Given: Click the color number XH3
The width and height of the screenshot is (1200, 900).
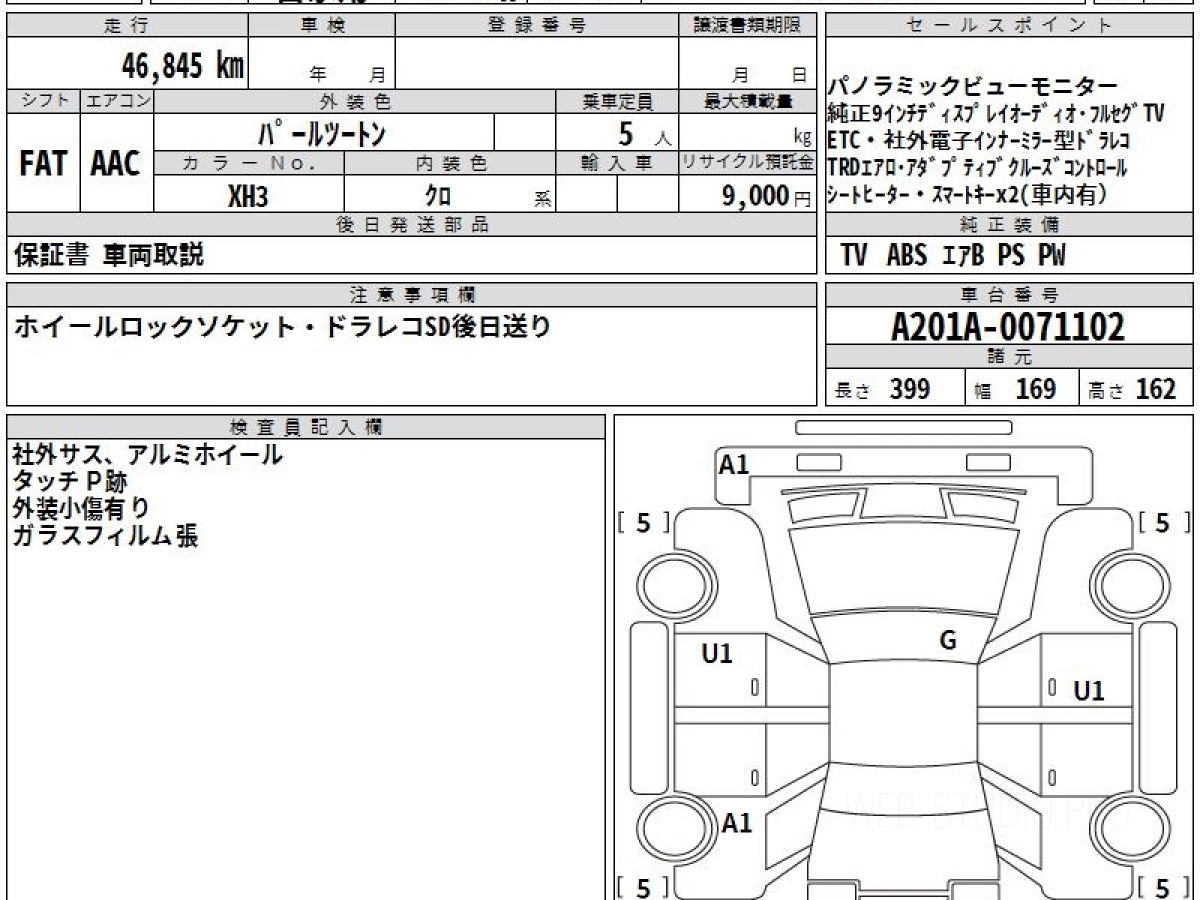Looking at the screenshot, I should [x=248, y=196].
